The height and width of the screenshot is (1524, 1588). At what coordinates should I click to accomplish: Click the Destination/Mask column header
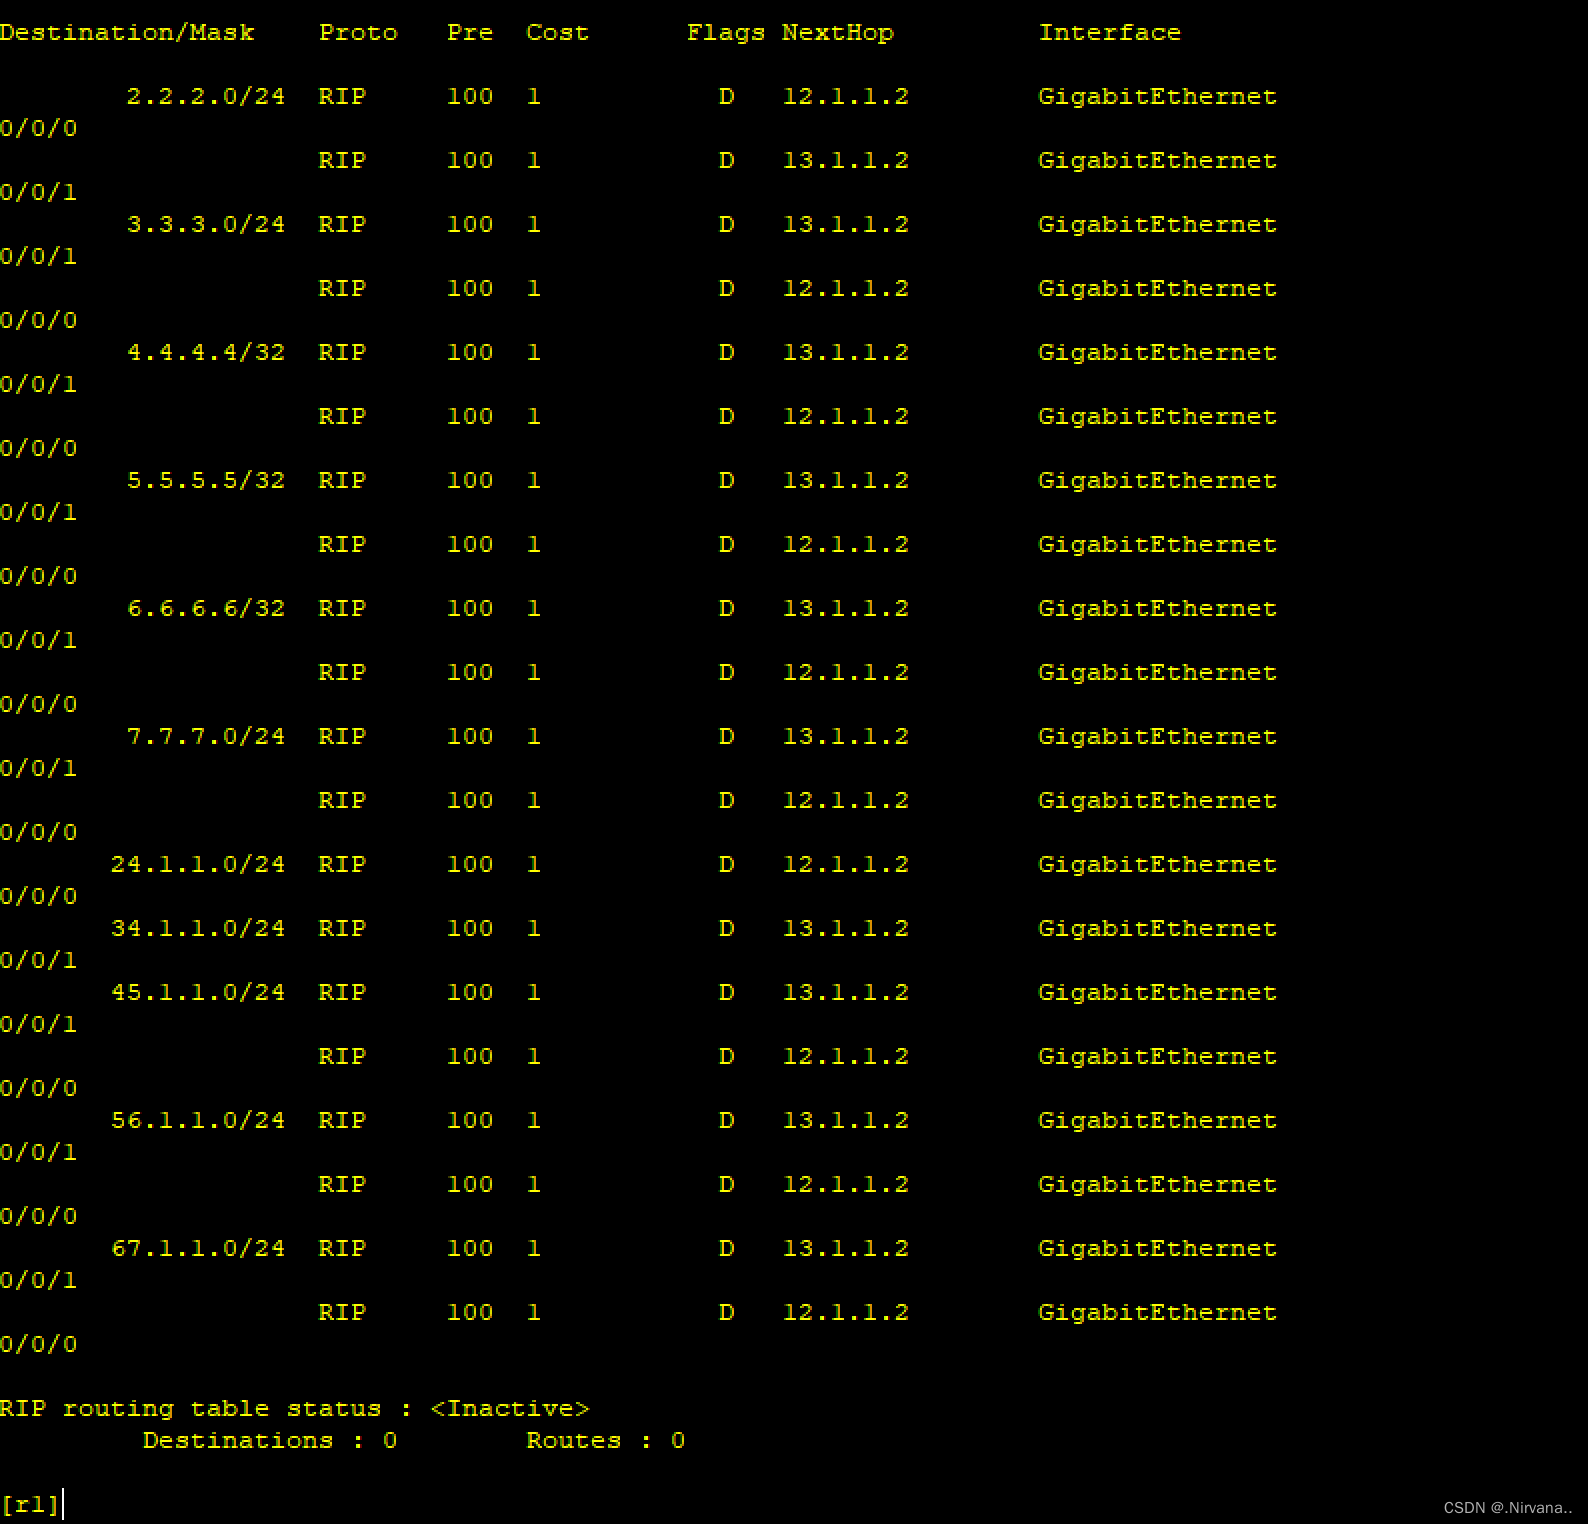[127, 33]
